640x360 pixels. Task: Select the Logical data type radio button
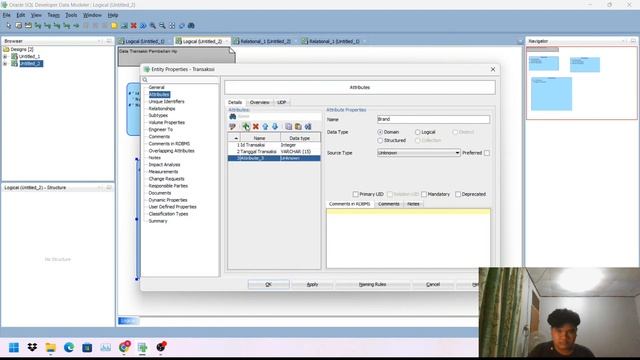tap(417, 132)
